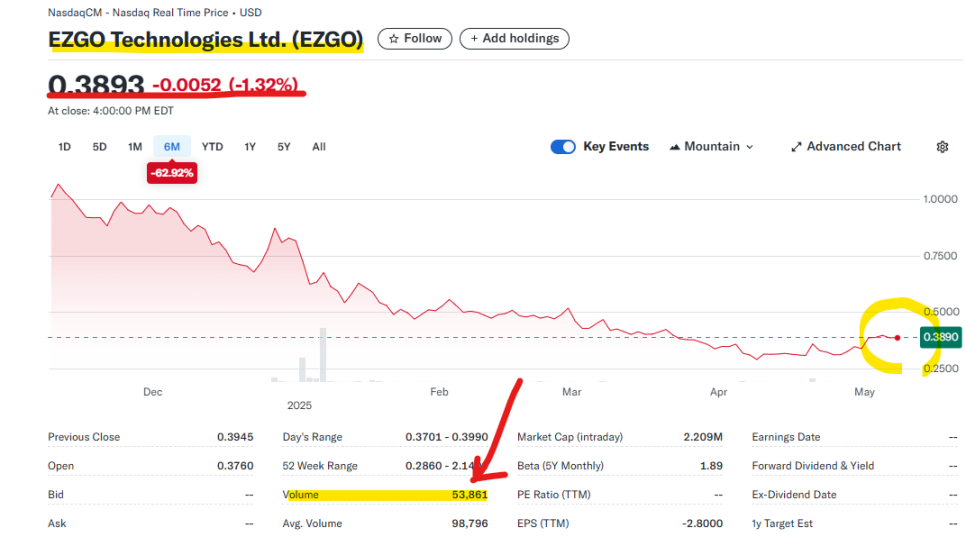This screenshot has width=966, height=537.
Task: Open the Advanced Chart link
Action: point(846,147)
